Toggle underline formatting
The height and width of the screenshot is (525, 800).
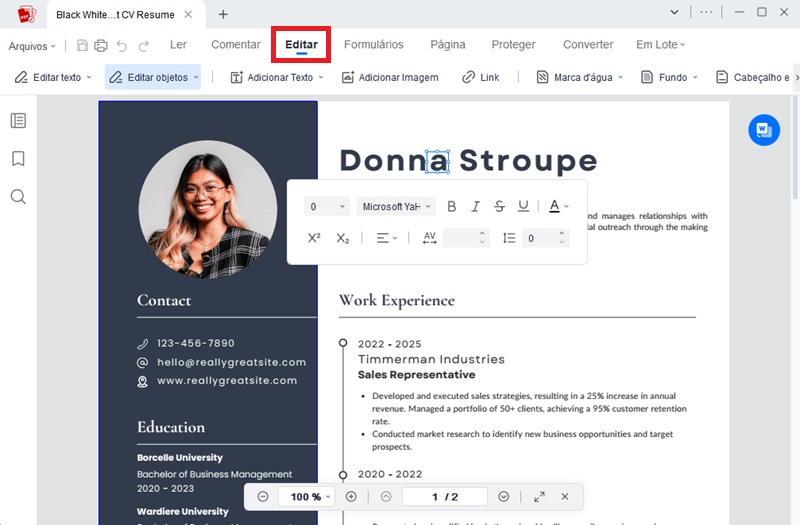pyautogui.click(x=523, y=206)
